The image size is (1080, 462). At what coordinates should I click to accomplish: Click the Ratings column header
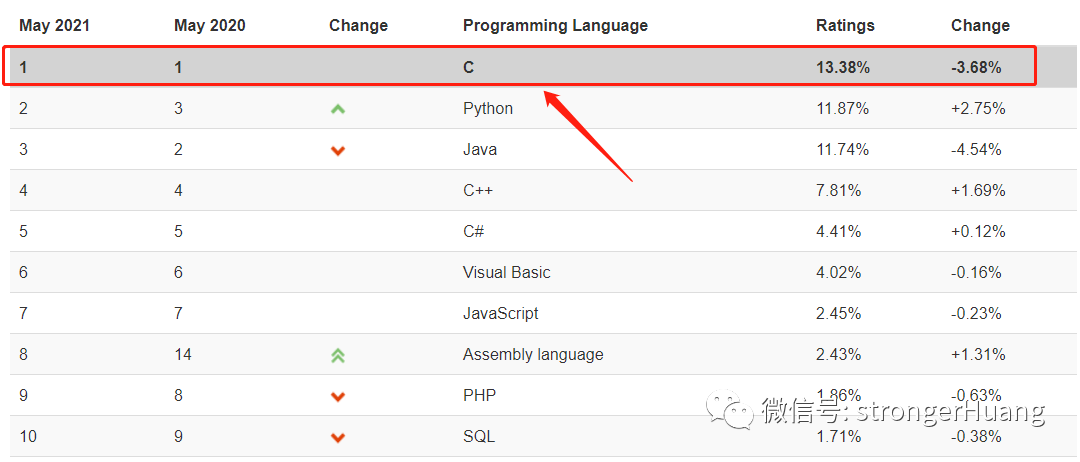(845, 25)
